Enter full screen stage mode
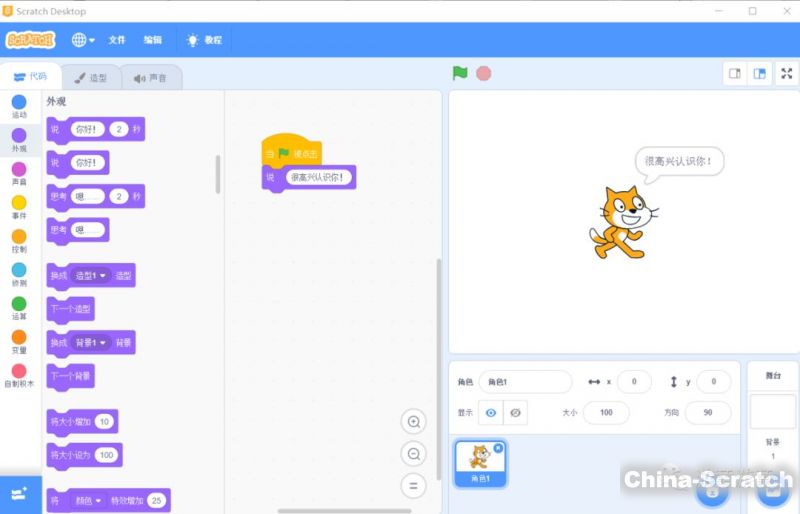This screenshot has width=800, height=514. pos(786,73)
